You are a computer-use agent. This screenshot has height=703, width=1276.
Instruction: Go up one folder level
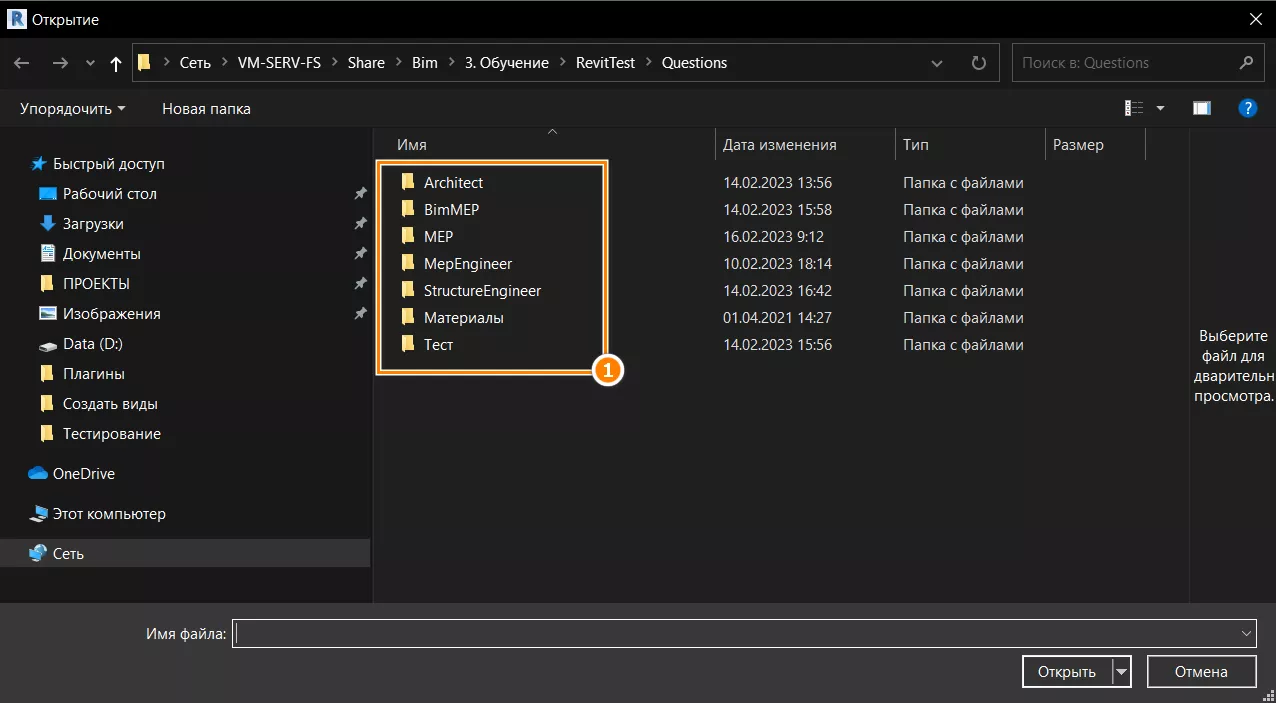point(116,63)
